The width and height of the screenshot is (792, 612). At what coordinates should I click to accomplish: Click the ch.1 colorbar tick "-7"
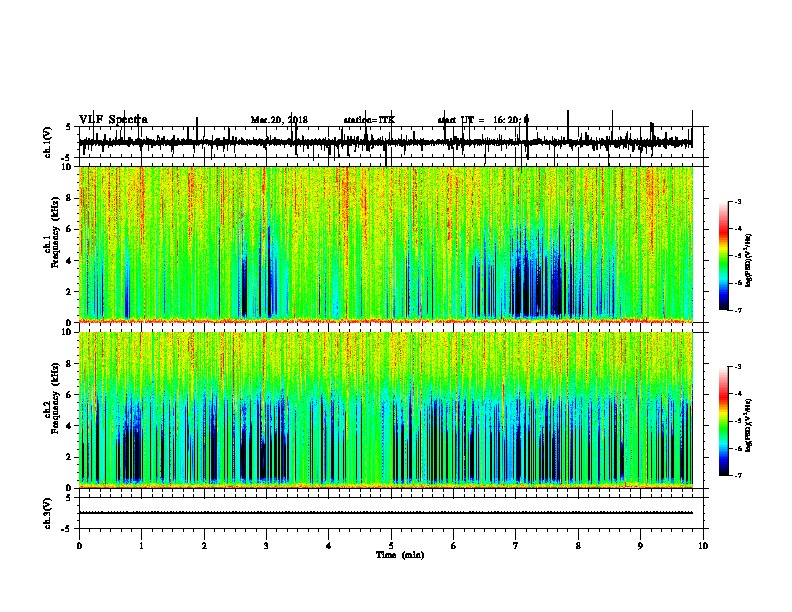737,310
